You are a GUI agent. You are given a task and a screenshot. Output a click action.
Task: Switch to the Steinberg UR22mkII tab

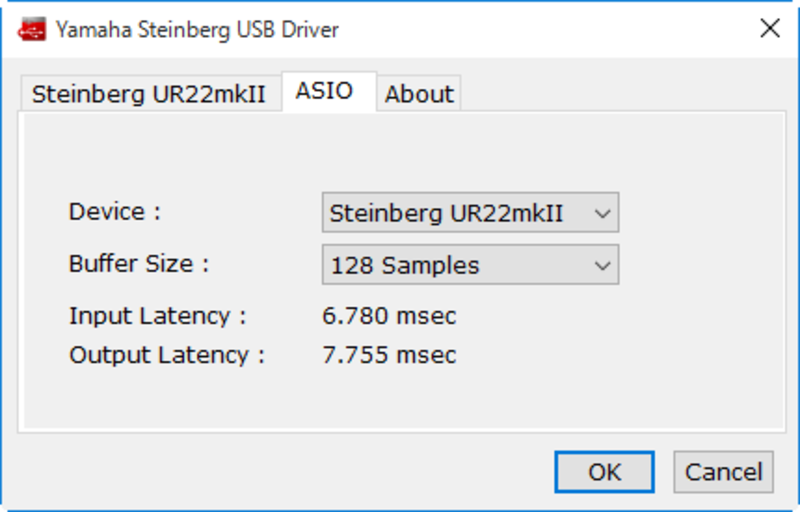pyautogui.click(x=151, y=93)
